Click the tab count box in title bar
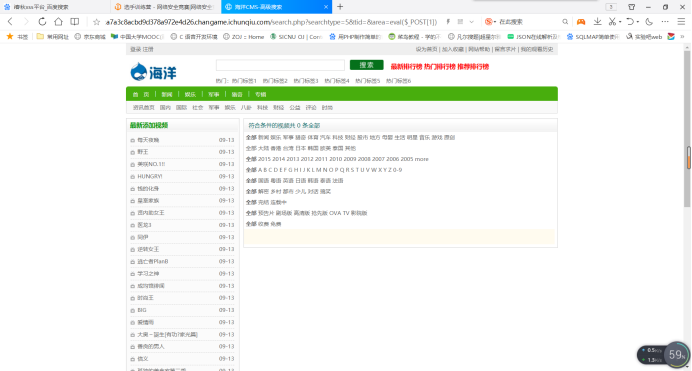692x371 pixels. (611, 7)
